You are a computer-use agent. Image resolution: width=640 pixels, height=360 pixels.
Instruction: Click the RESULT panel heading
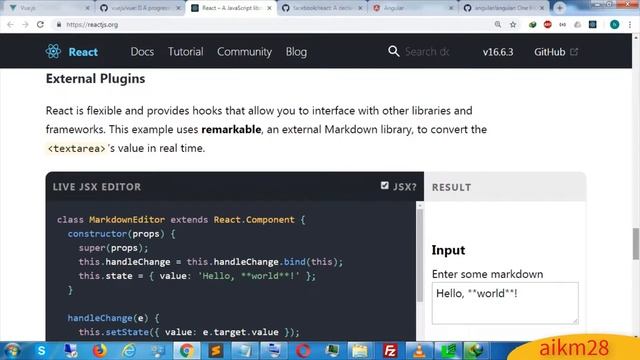451,187
